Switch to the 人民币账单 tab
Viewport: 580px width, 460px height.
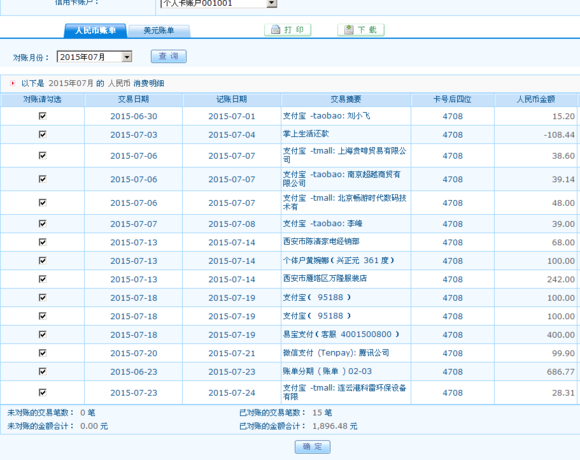click(95, 30)
